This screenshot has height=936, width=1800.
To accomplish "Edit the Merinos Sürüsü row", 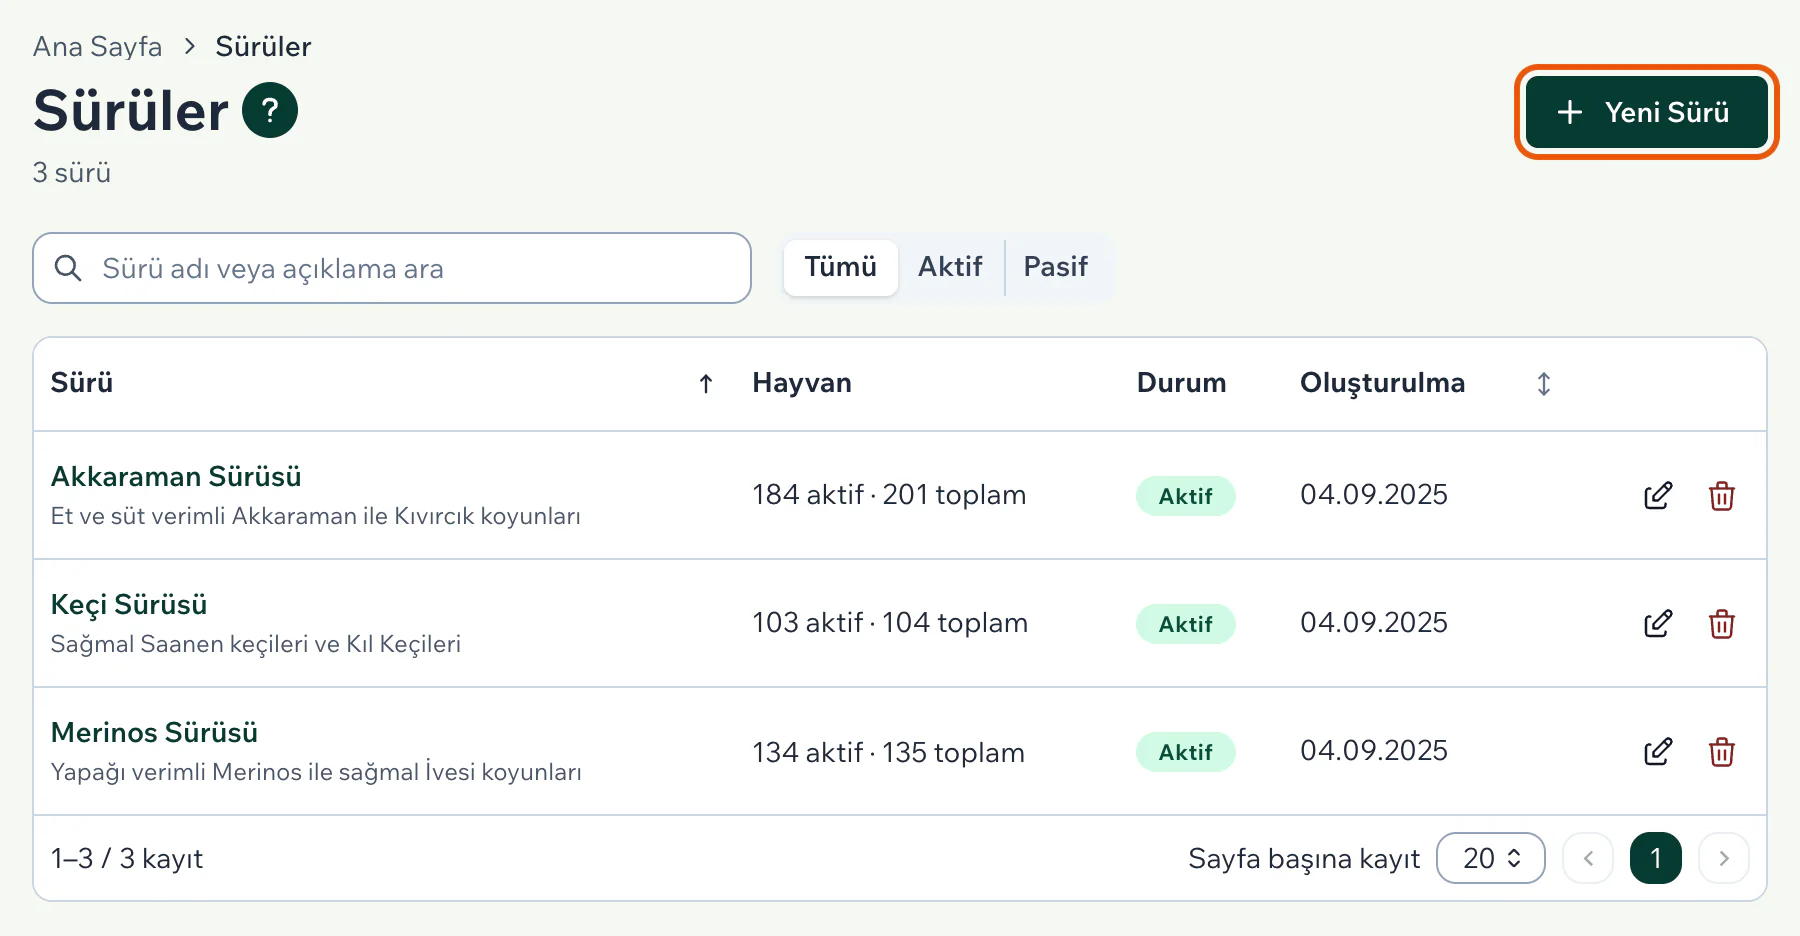I will [x=1658, y=752].
